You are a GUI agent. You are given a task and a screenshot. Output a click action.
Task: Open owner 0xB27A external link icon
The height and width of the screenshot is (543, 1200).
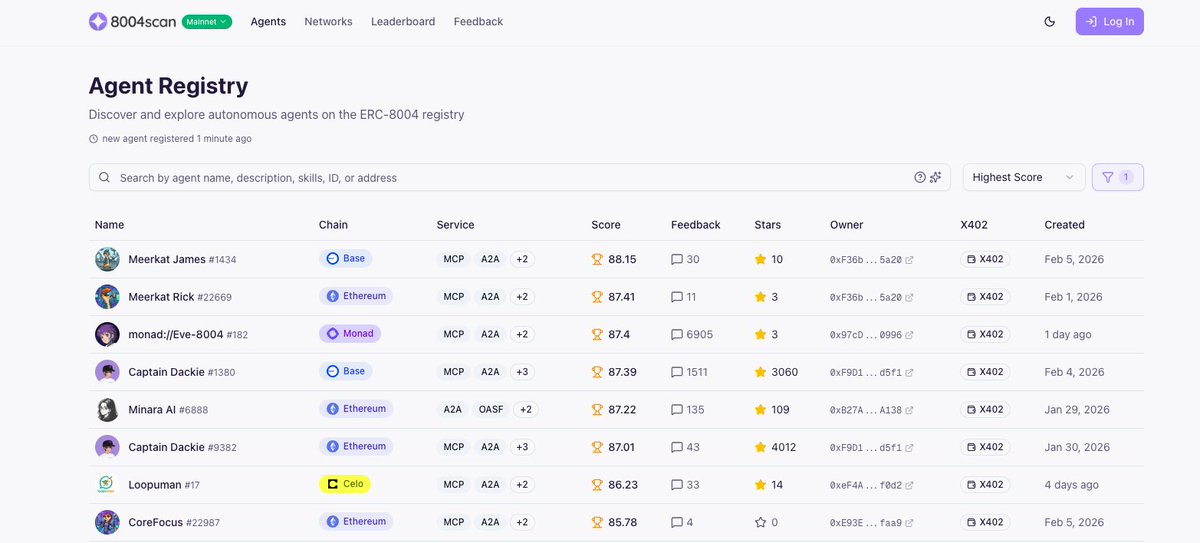click(909, 410)
